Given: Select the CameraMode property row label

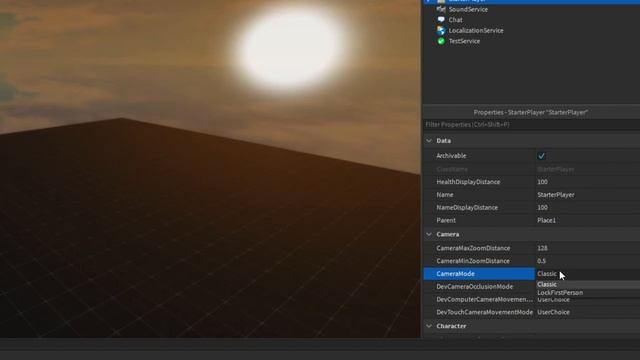Looking at the screenshot, I should pos(455,274).
